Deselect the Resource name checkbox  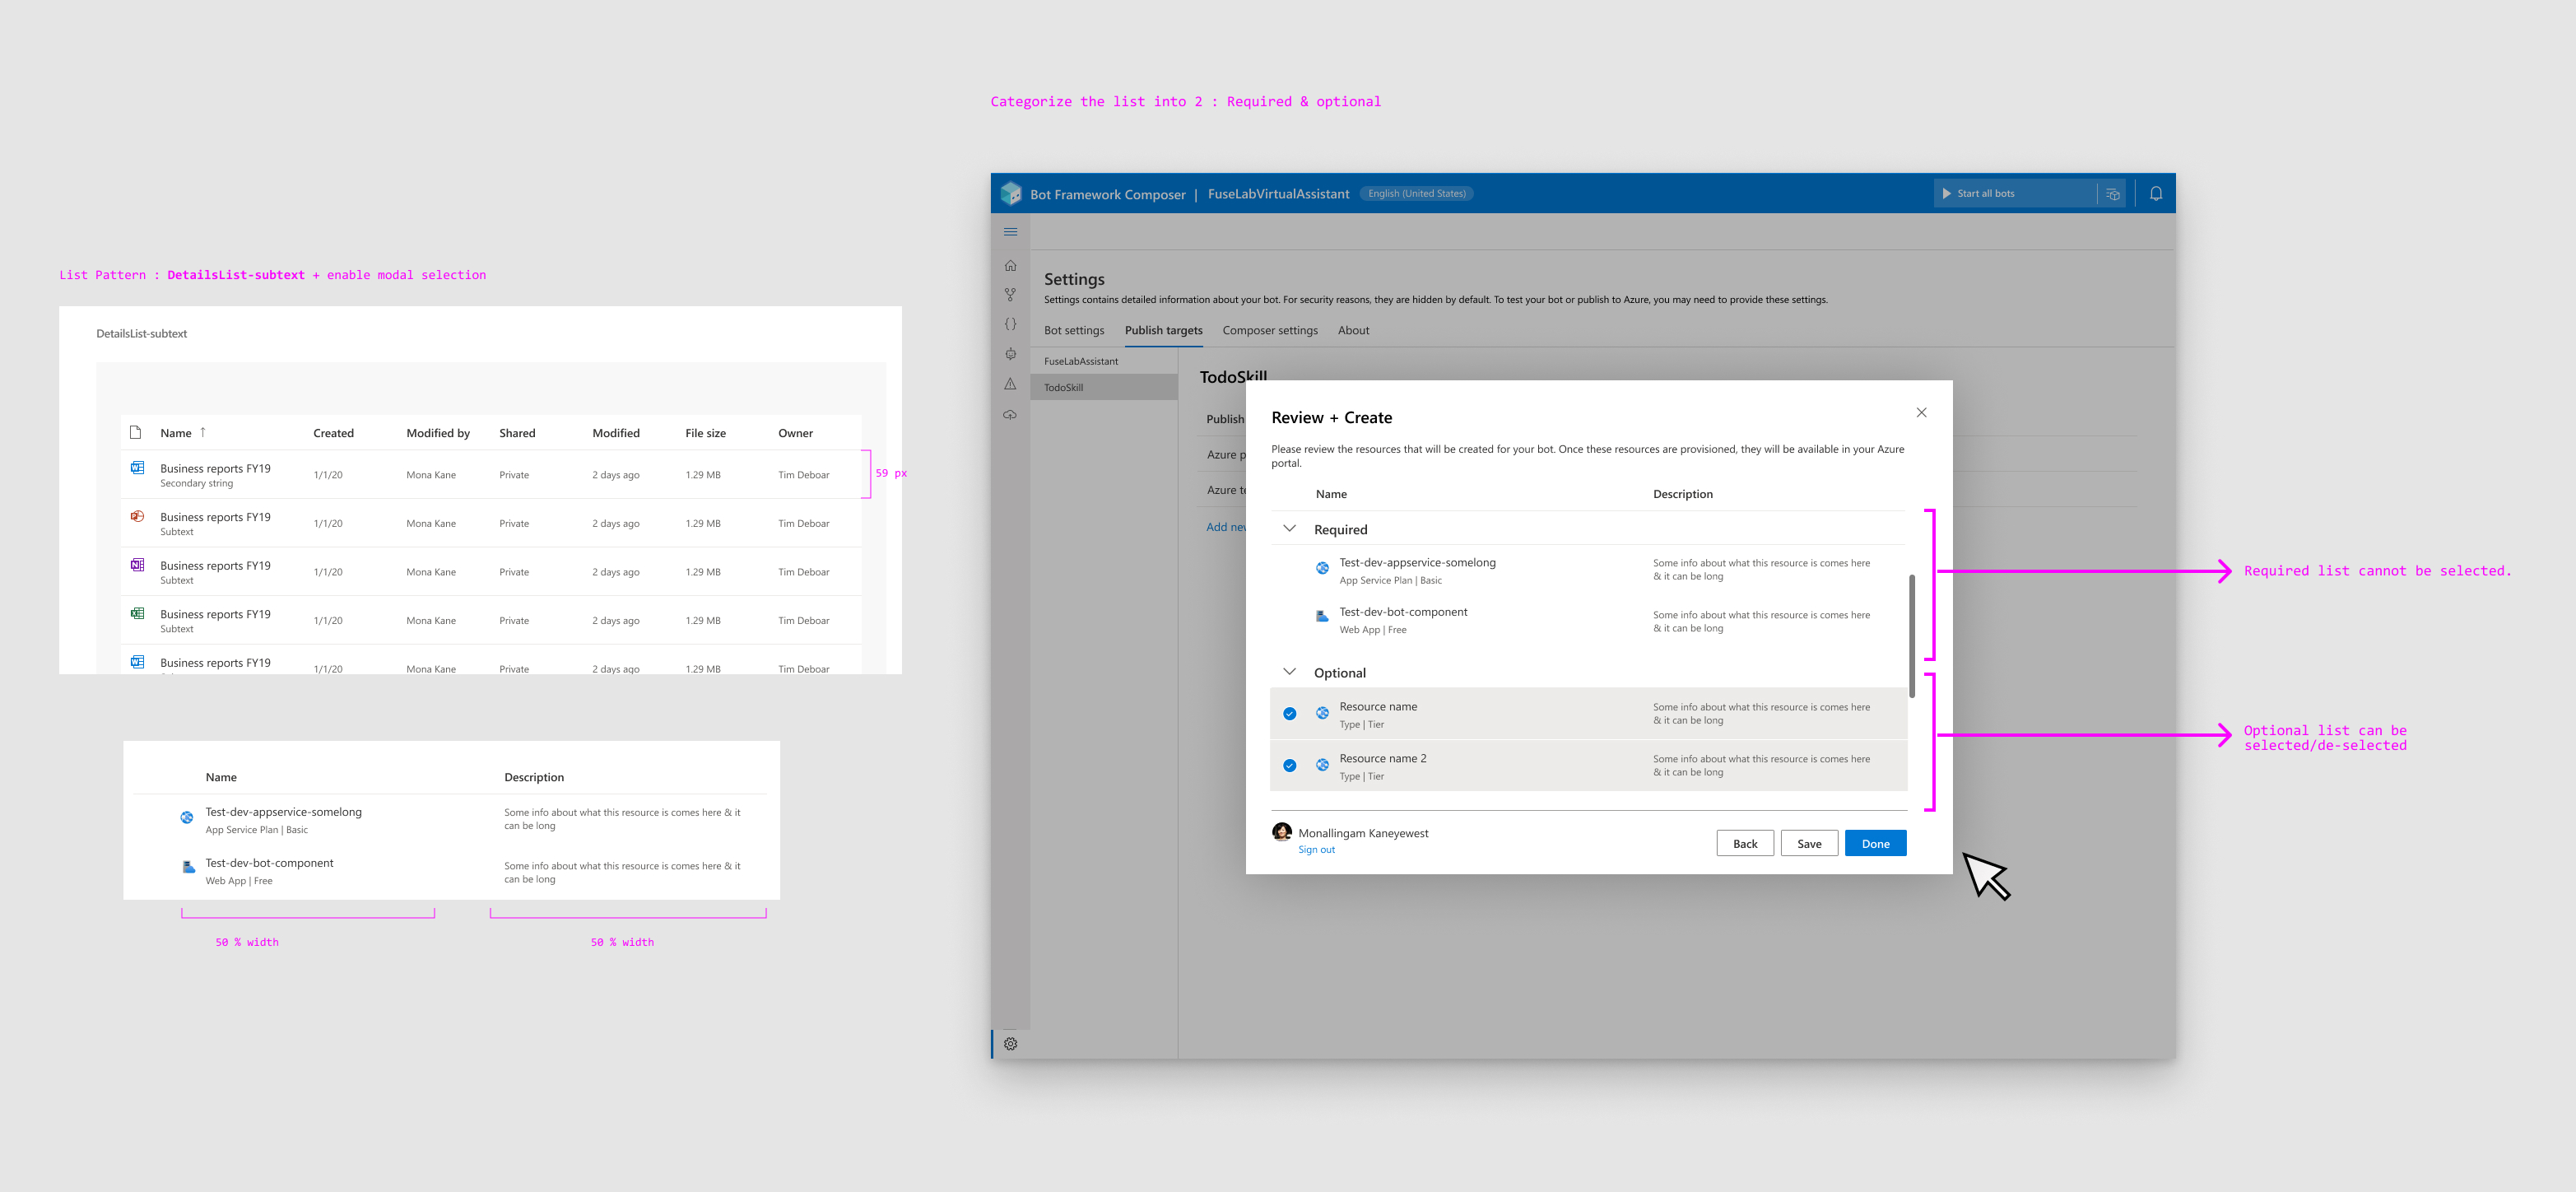click(1290, 713)
